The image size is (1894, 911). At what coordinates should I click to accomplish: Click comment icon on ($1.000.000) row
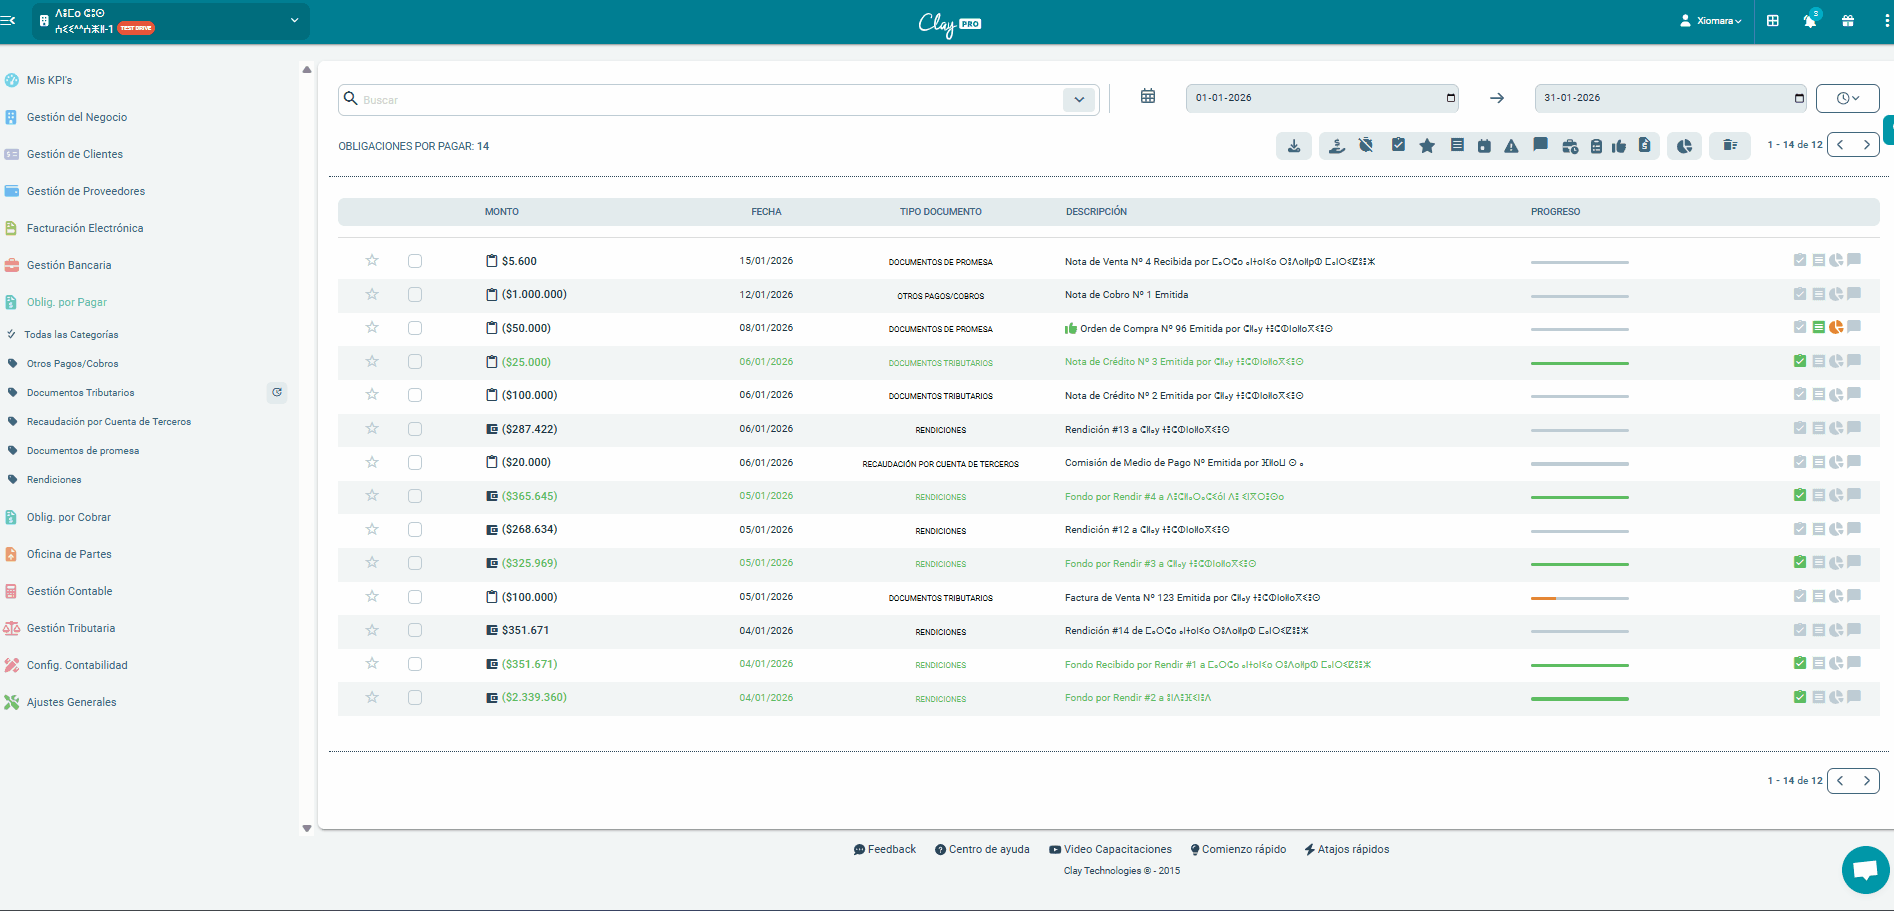point(1854,294)
